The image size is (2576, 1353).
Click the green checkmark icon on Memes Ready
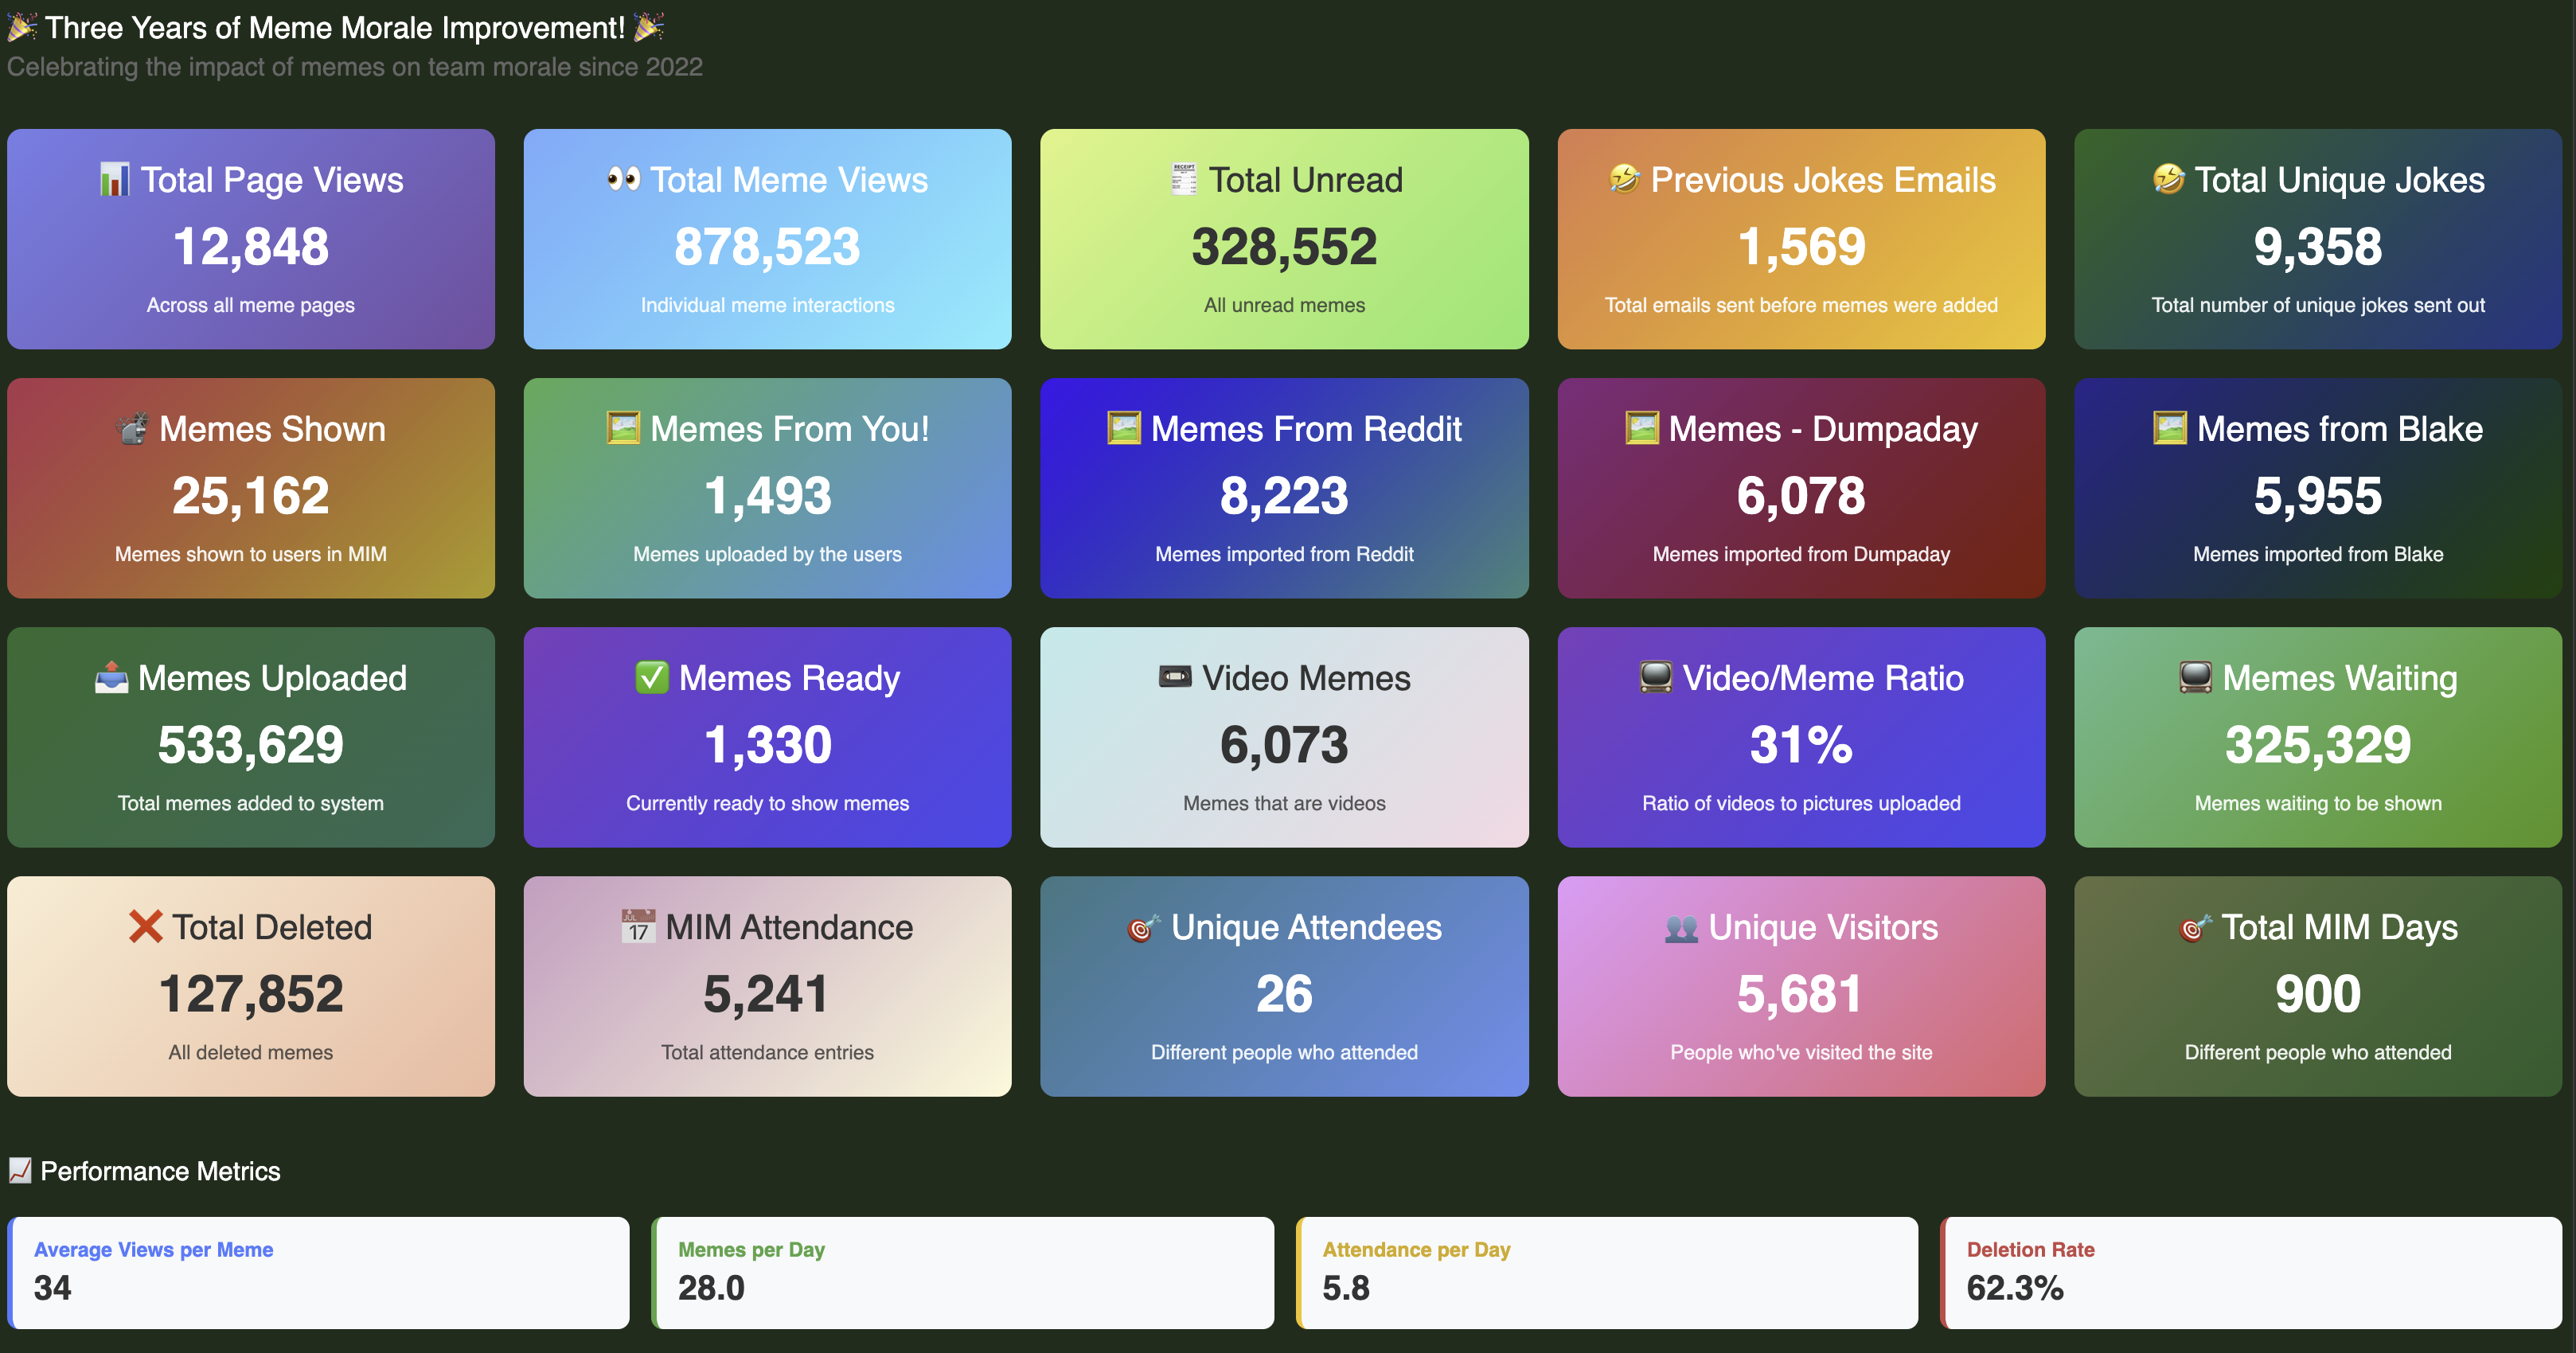coord(652,678)
